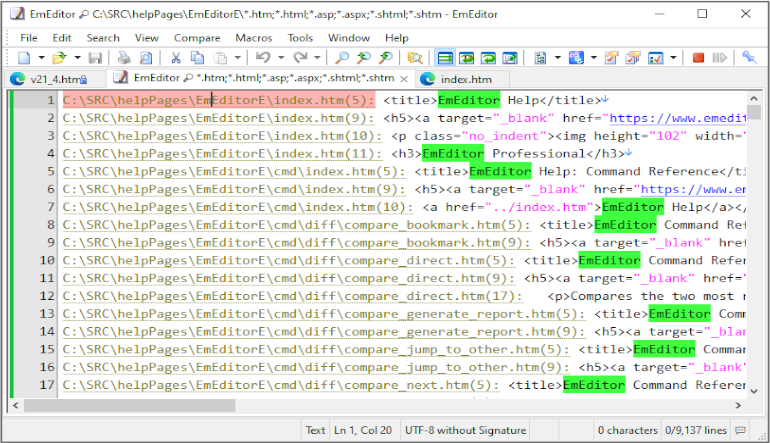
Task: Open the Edit menu
Action: pos(62,38)
